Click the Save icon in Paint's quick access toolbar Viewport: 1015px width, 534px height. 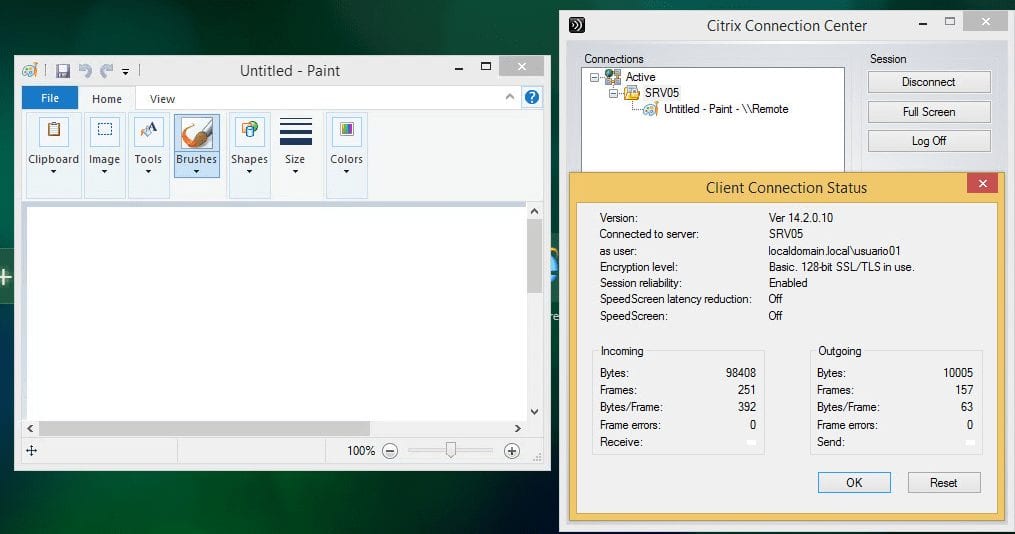pos(63,71)
